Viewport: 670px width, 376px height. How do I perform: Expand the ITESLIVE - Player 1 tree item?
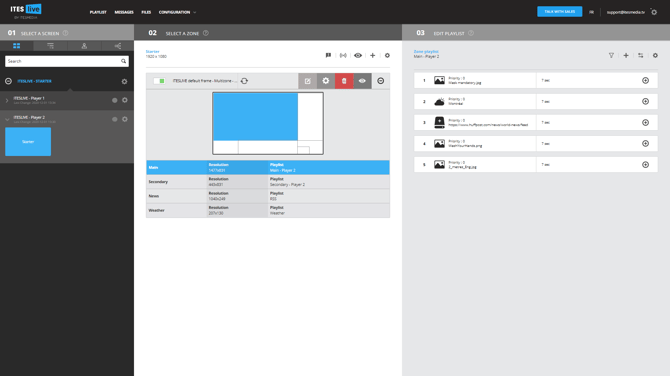pos(7,100)
